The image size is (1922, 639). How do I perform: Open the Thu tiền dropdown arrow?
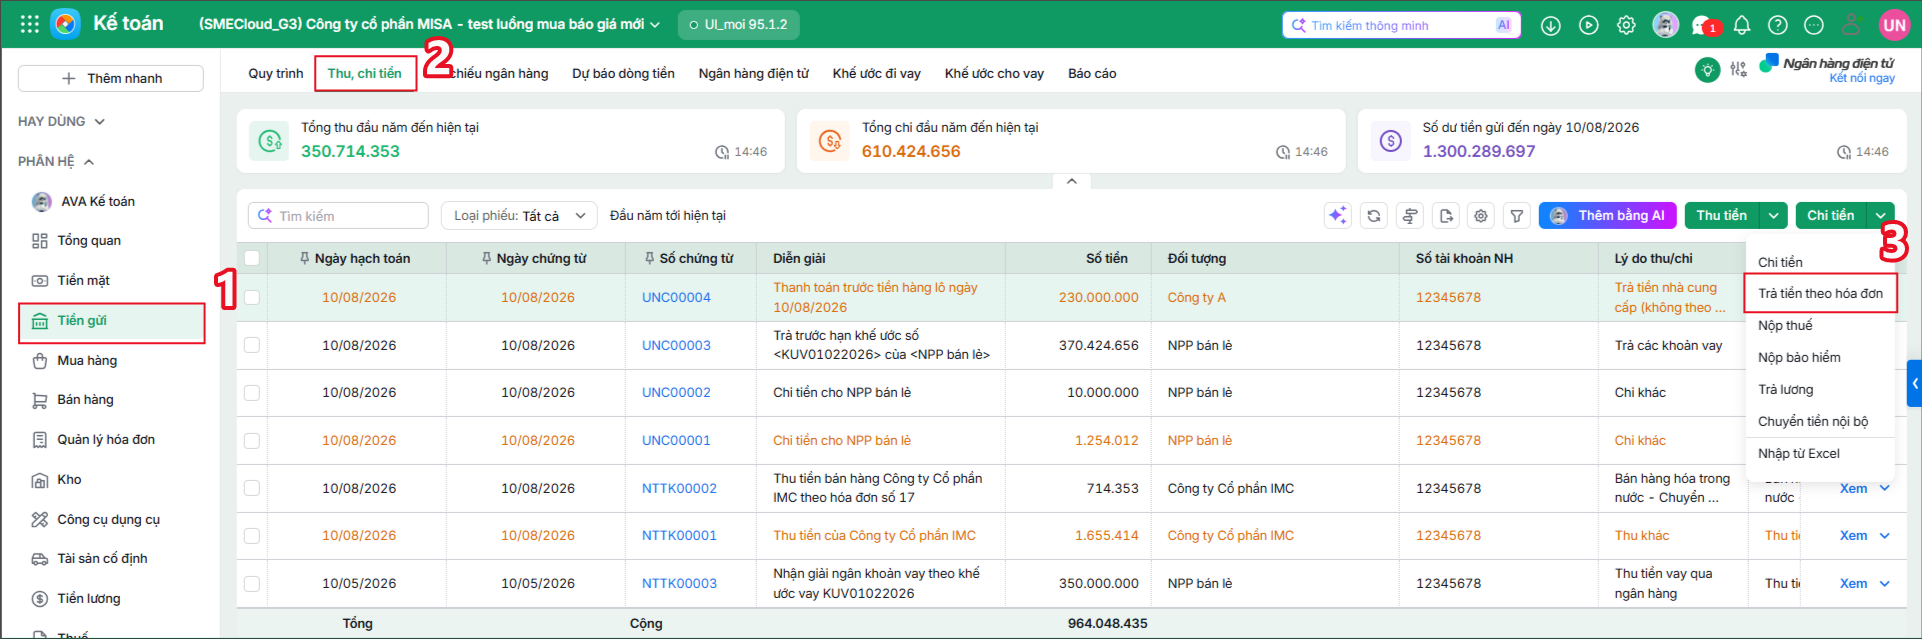click(x=1773, y=216)
